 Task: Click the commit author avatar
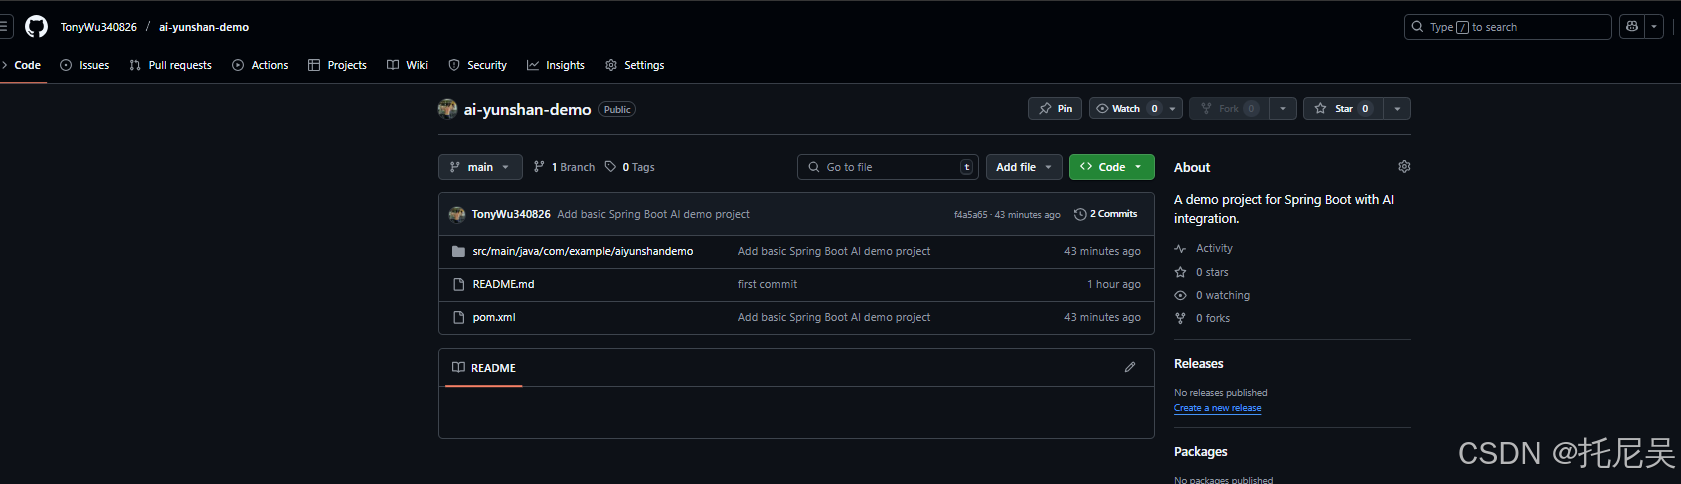pyautogui.click(x=457, y=214)
